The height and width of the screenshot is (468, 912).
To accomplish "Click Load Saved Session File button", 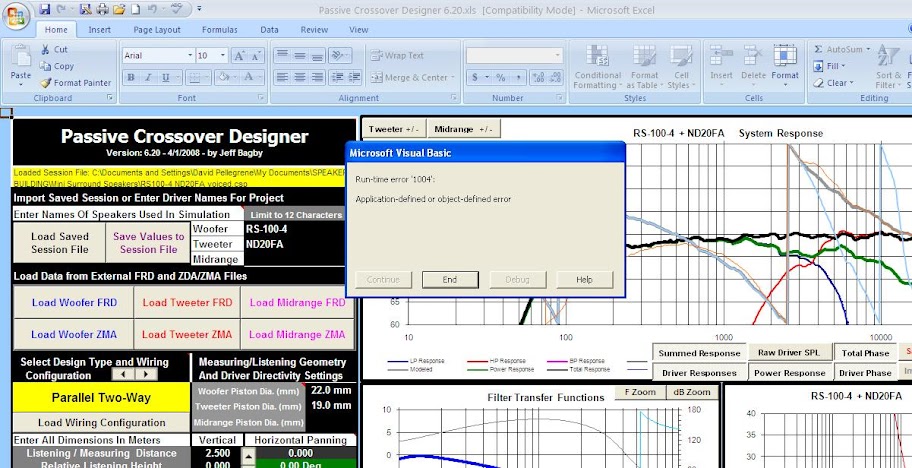I will (x=60, y=243).
